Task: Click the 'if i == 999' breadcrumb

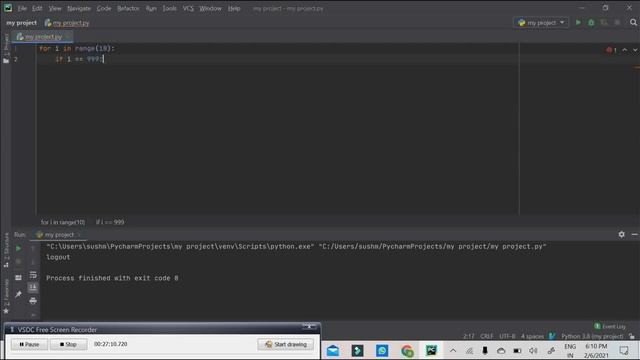Action: point(110,222)
